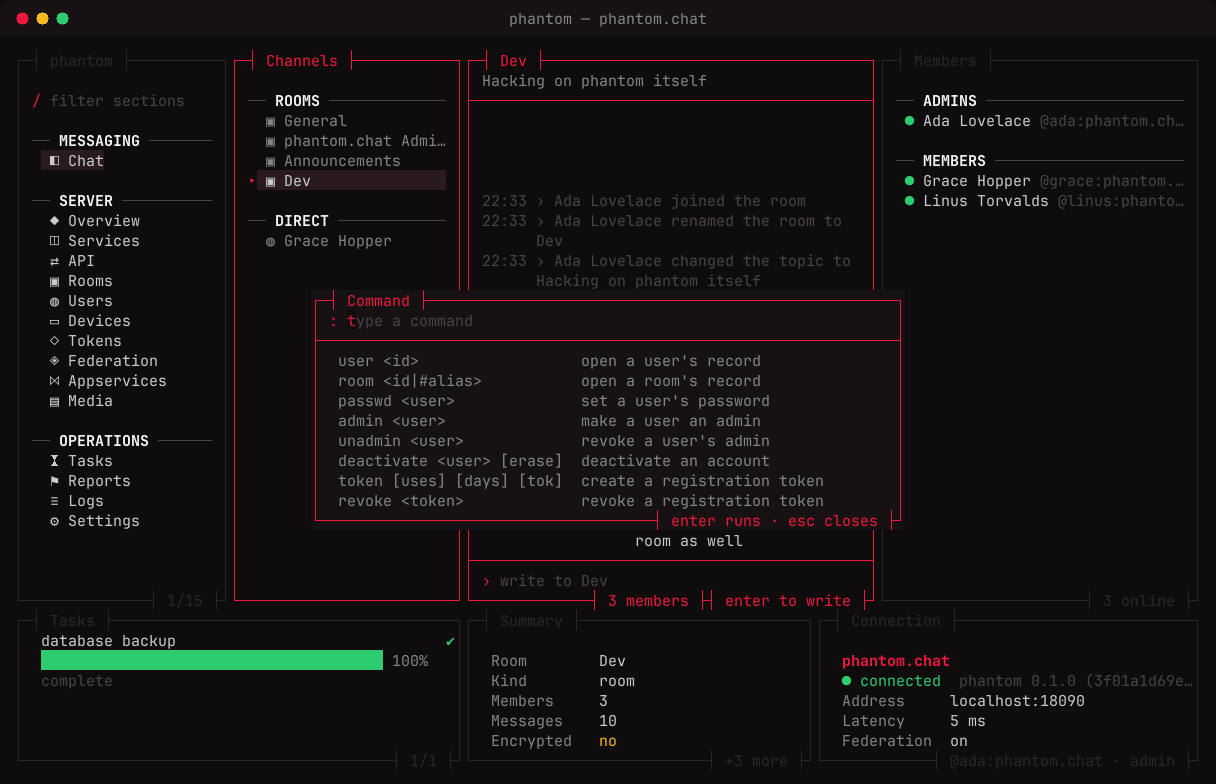Click Ada Lovelace's green online dot
Image resolution: width=1216 pixels, height=784 pixels.
[909, 121]
